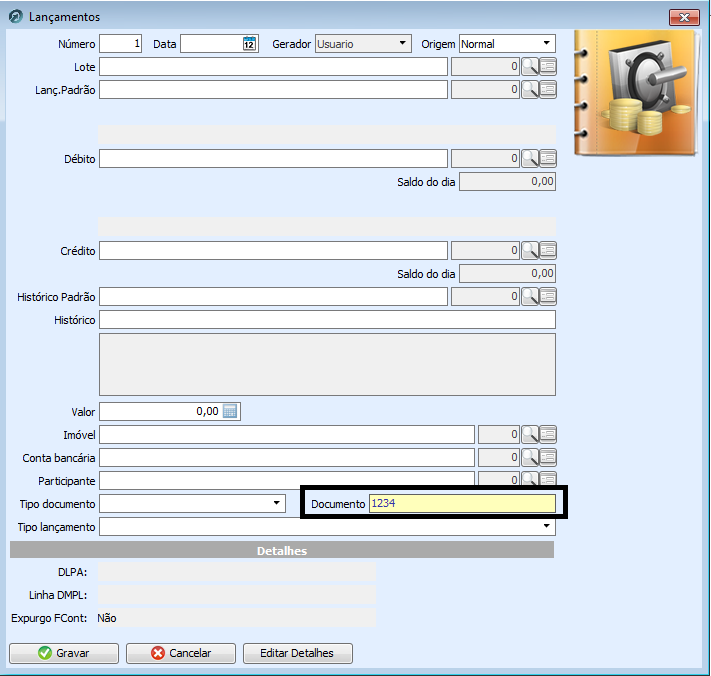Close the Lançamentos window

click(684, 17)
